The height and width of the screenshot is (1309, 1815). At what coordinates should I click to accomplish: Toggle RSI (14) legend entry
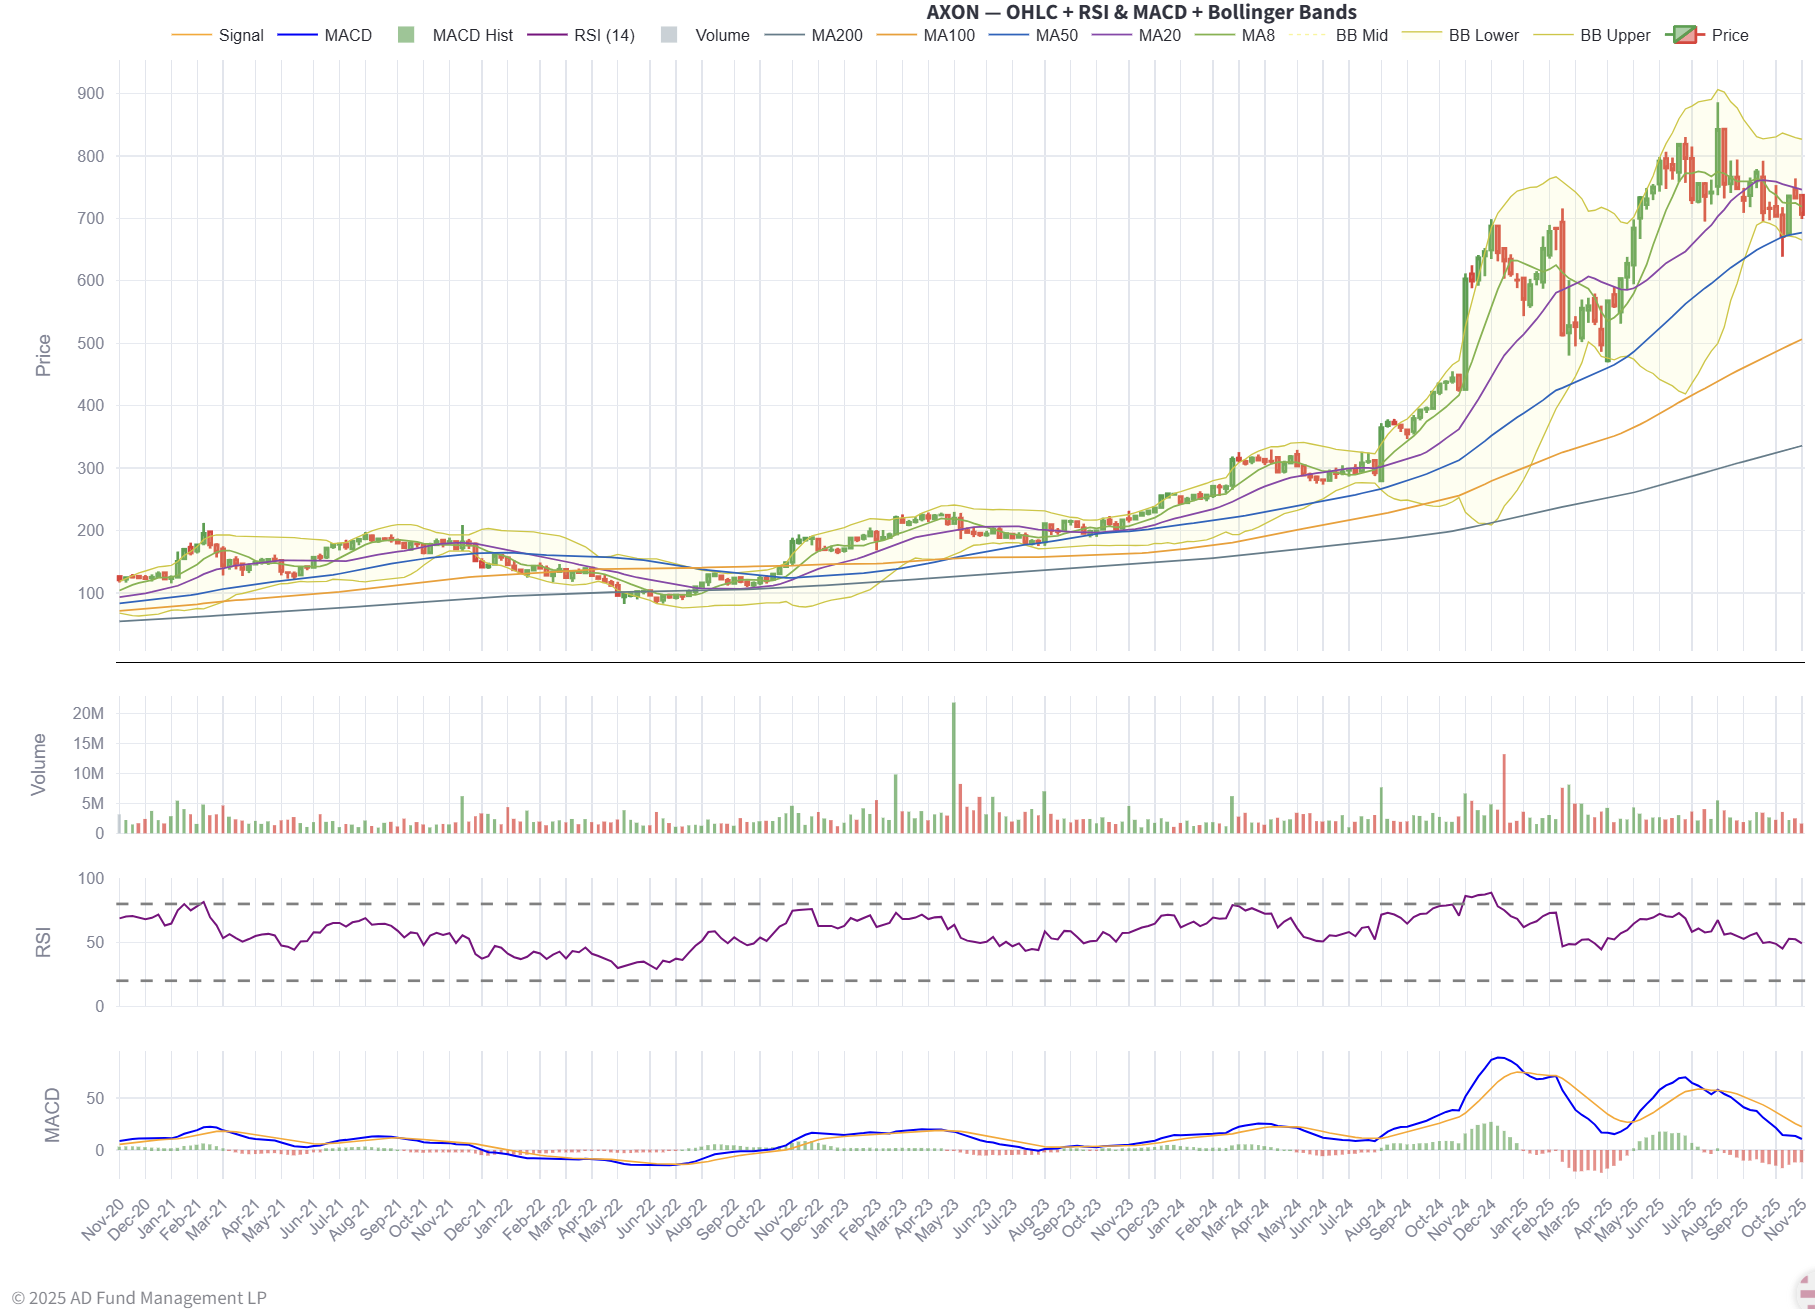pos(581,35)
